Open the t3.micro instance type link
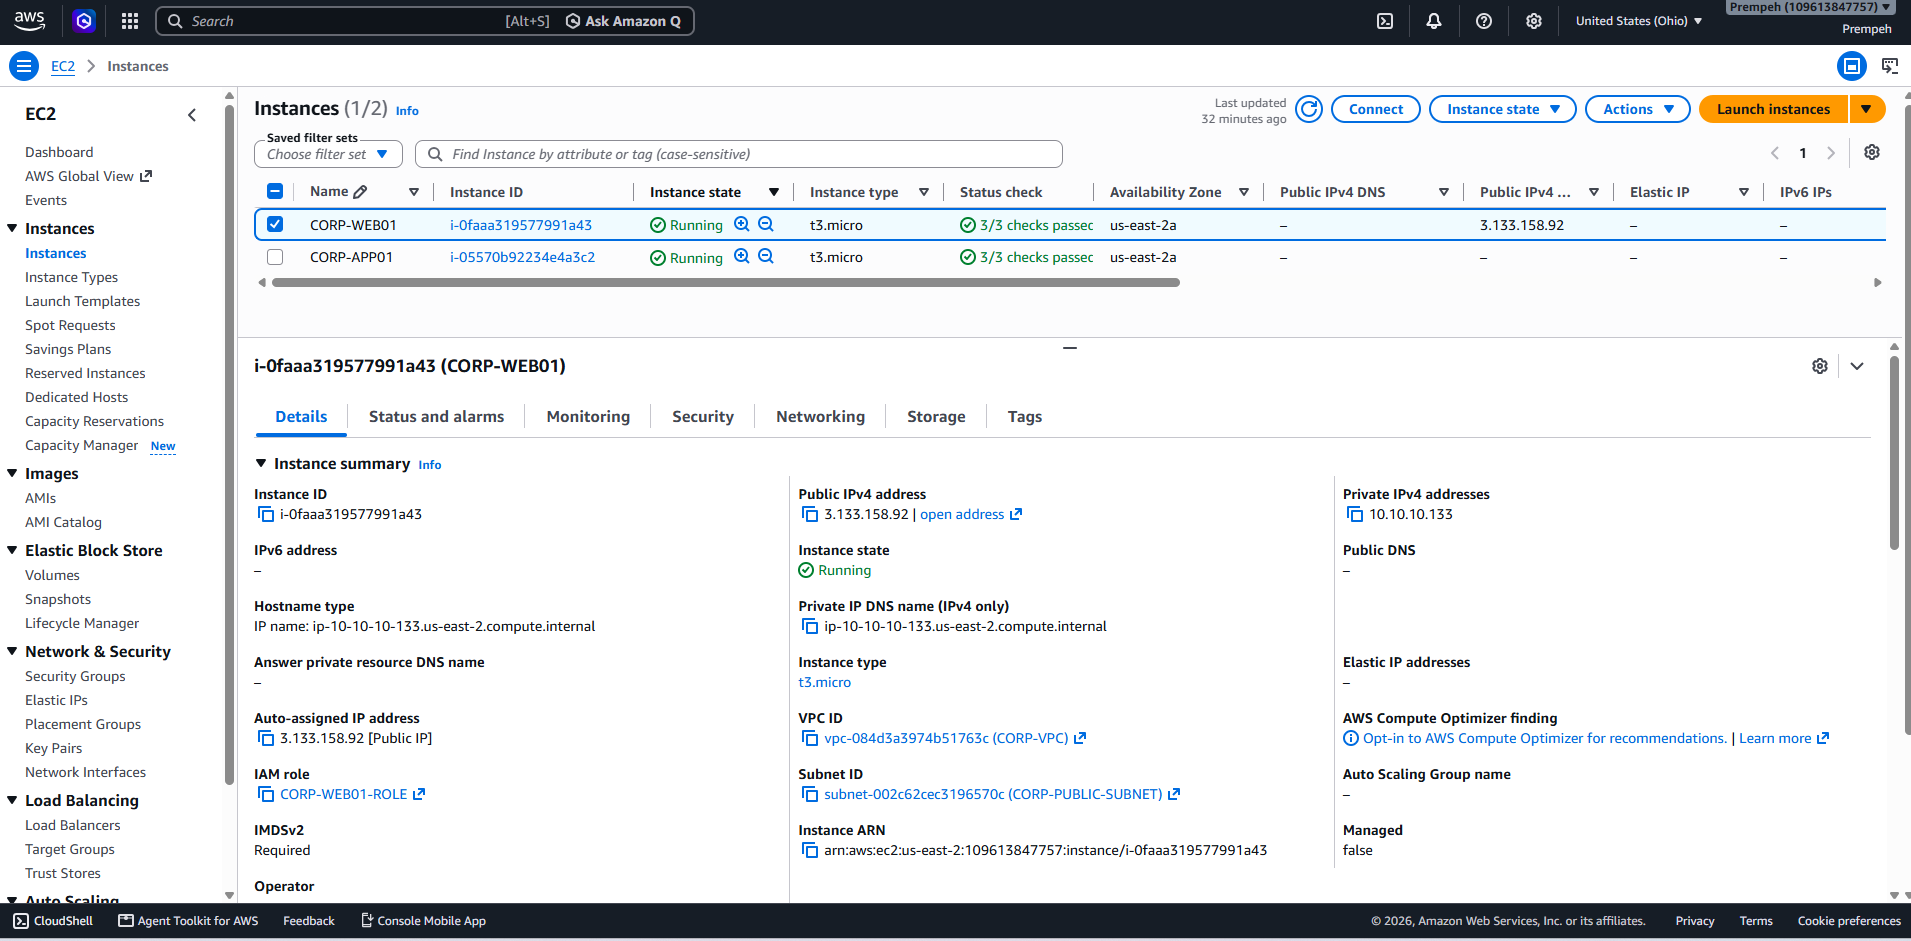 point(824,682)
